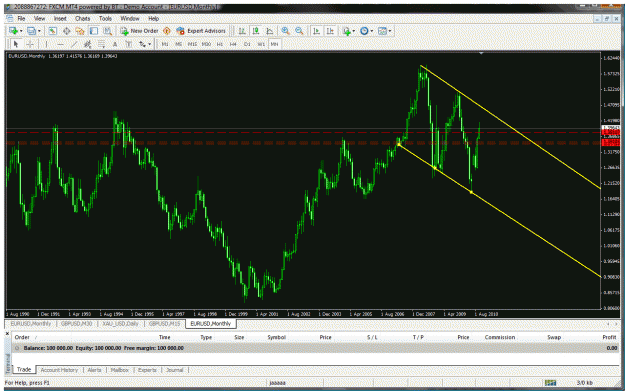This screenshot has height=391, width=625.
Task: Select the Crosshair tool
Action: [x=30, y=44]
